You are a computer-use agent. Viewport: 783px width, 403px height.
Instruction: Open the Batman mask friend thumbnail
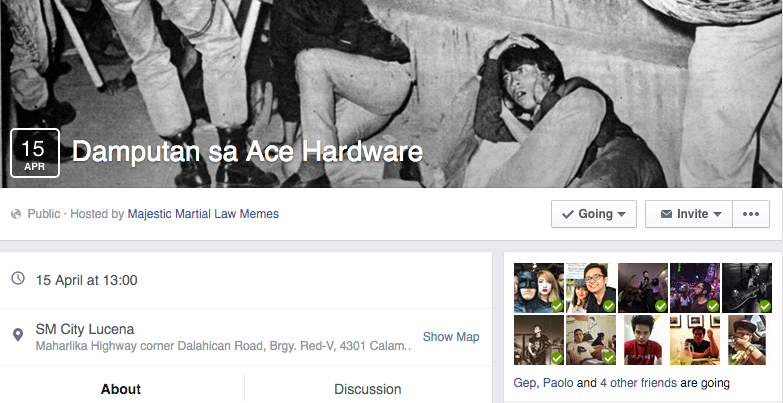click(537, 288)
